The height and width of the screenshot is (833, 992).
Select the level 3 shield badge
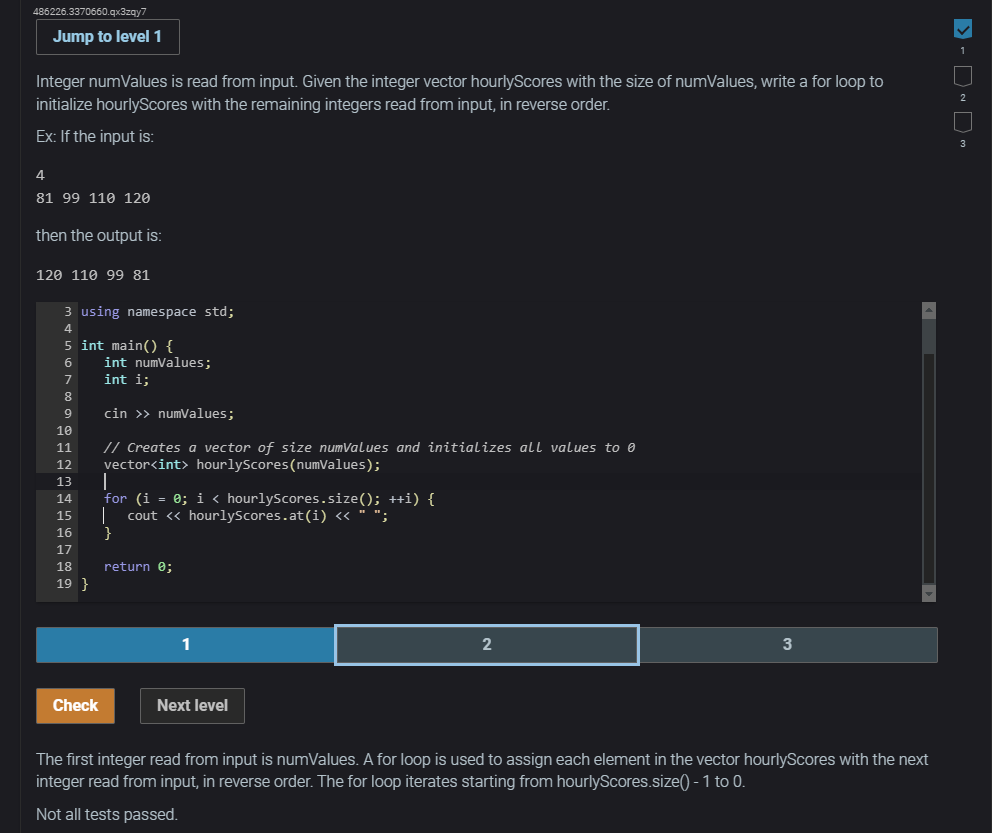pos(962,122)
